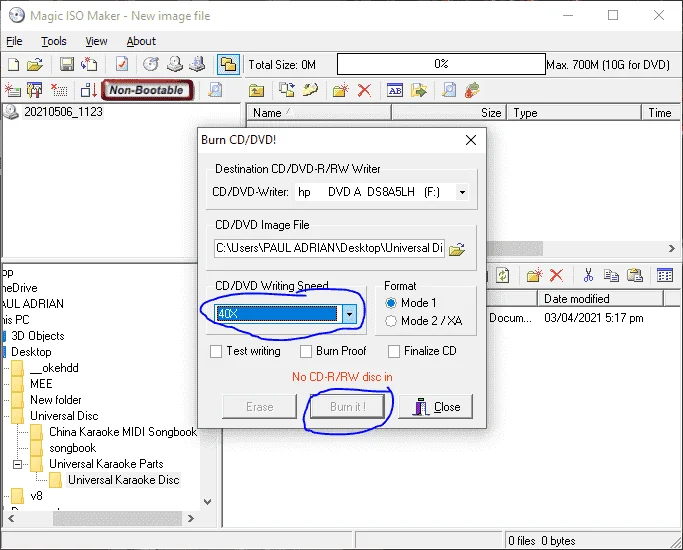Viewport: 683px width, 550px height.
Task: Open the View menu
Action: tap(96, 41)
